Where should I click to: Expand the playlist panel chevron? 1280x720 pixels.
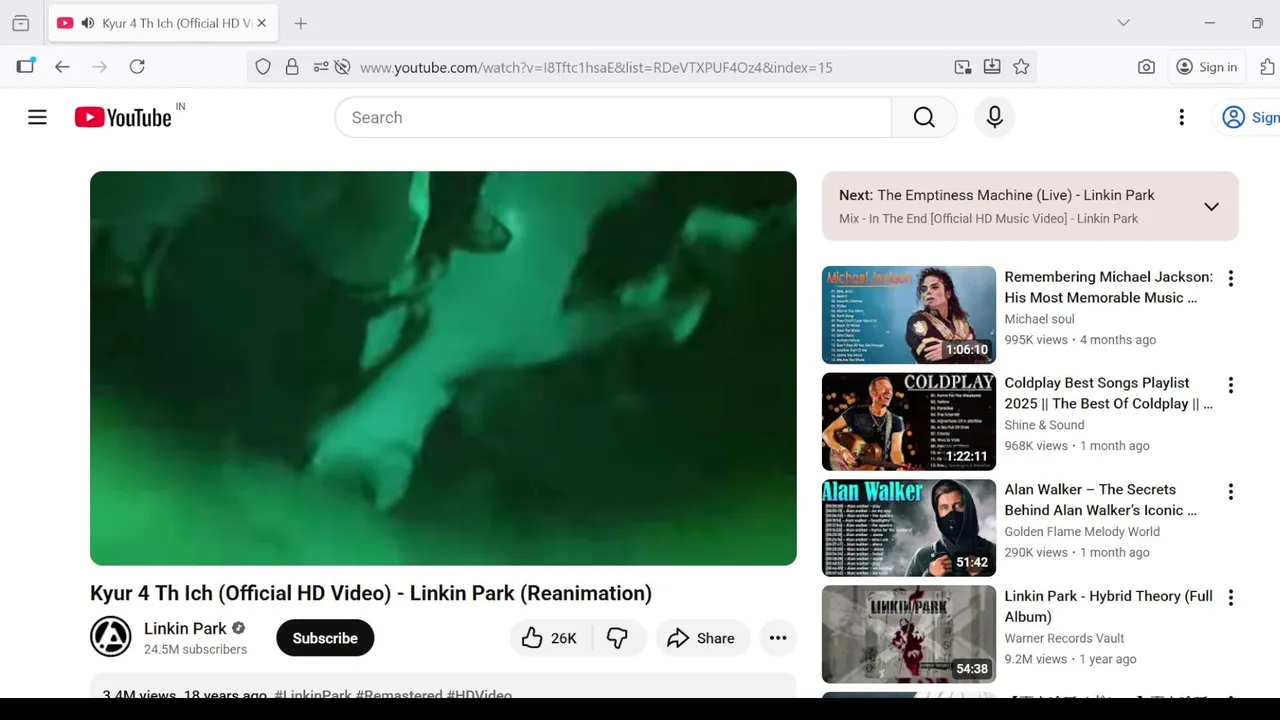pos(1211,207)
